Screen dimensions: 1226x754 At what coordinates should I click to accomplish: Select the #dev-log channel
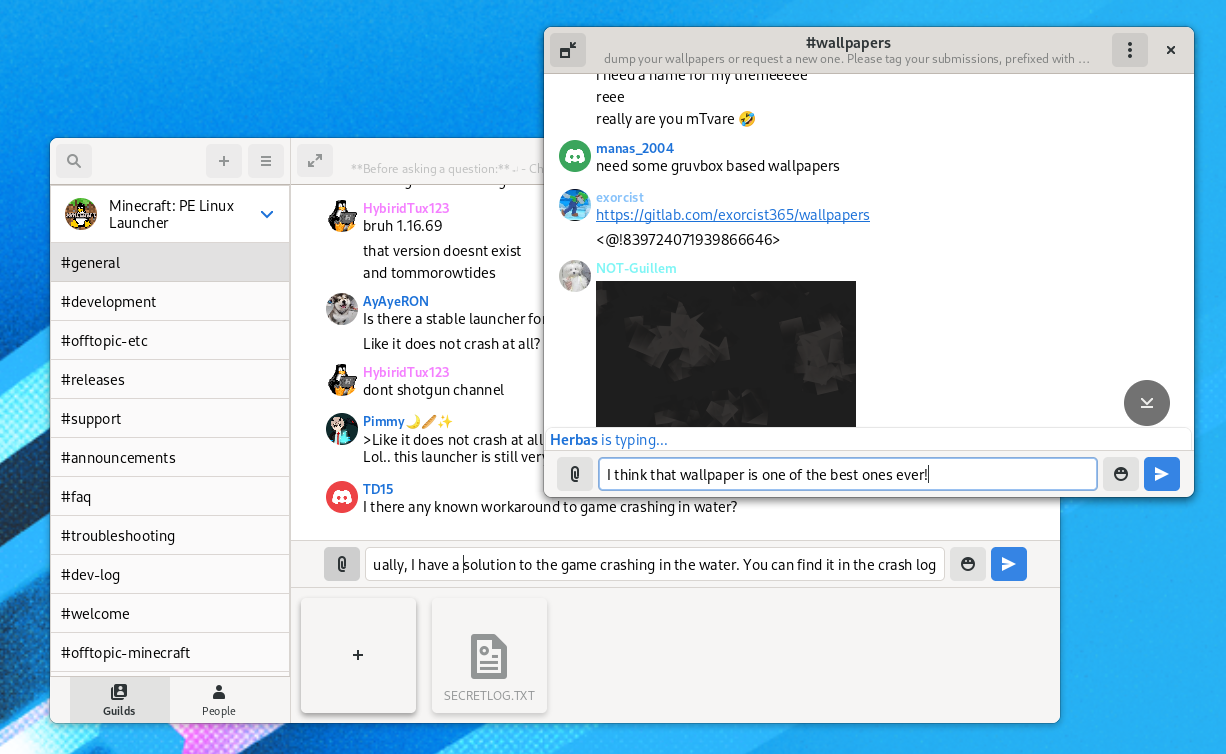tap(170, 575)
